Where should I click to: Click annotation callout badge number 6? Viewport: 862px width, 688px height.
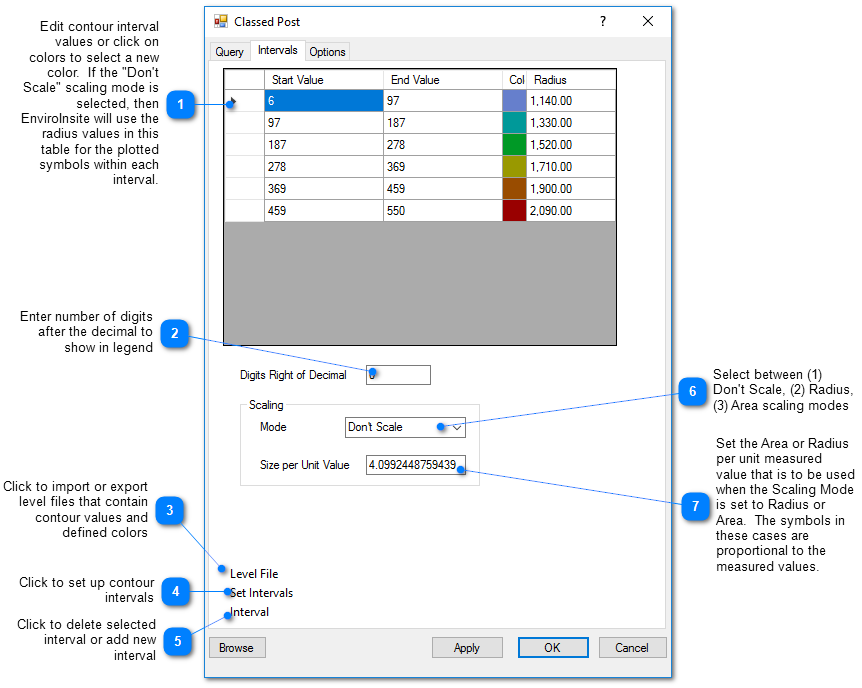coord(692,392)
